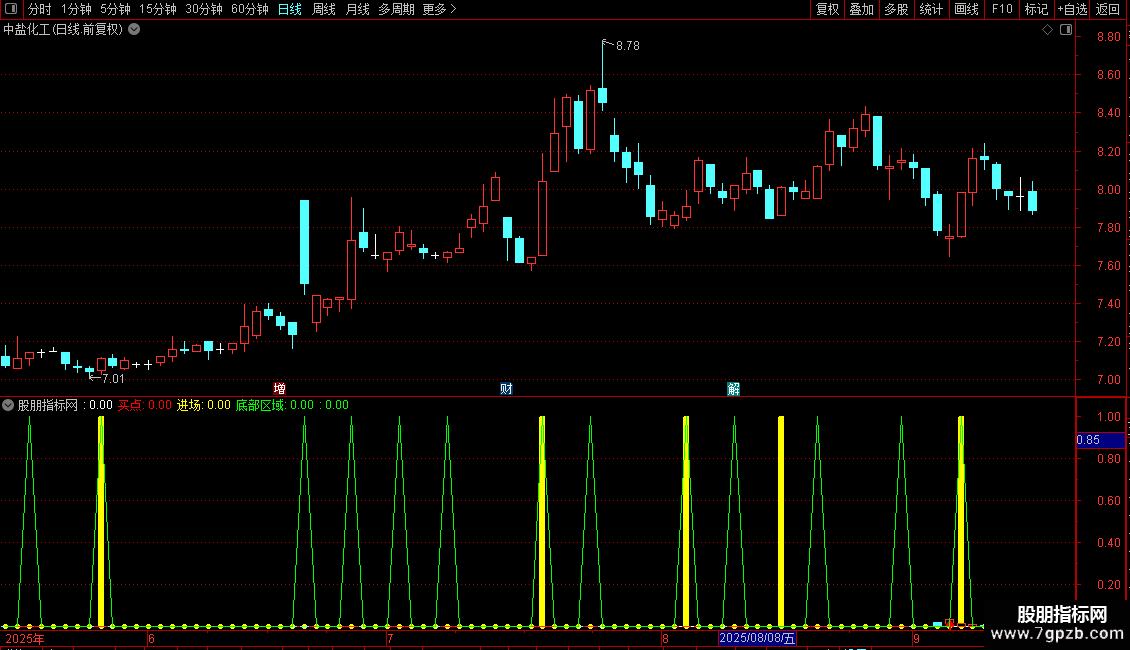The image size is (1130, 650).
Task: Select the 15分钟 period
Action: (x=158, y=9)
